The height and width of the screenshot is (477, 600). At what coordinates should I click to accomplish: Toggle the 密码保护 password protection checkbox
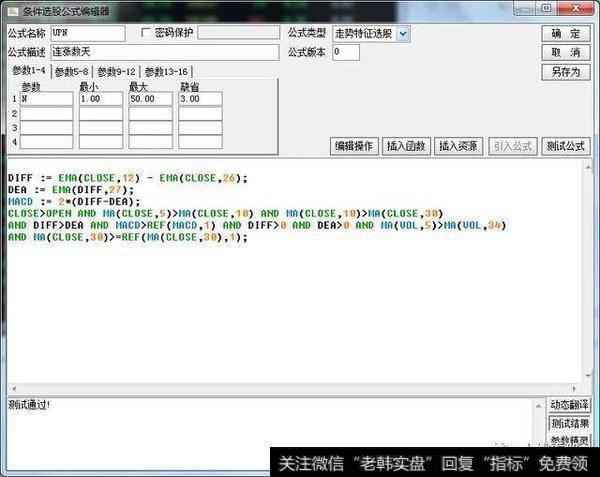145,33
